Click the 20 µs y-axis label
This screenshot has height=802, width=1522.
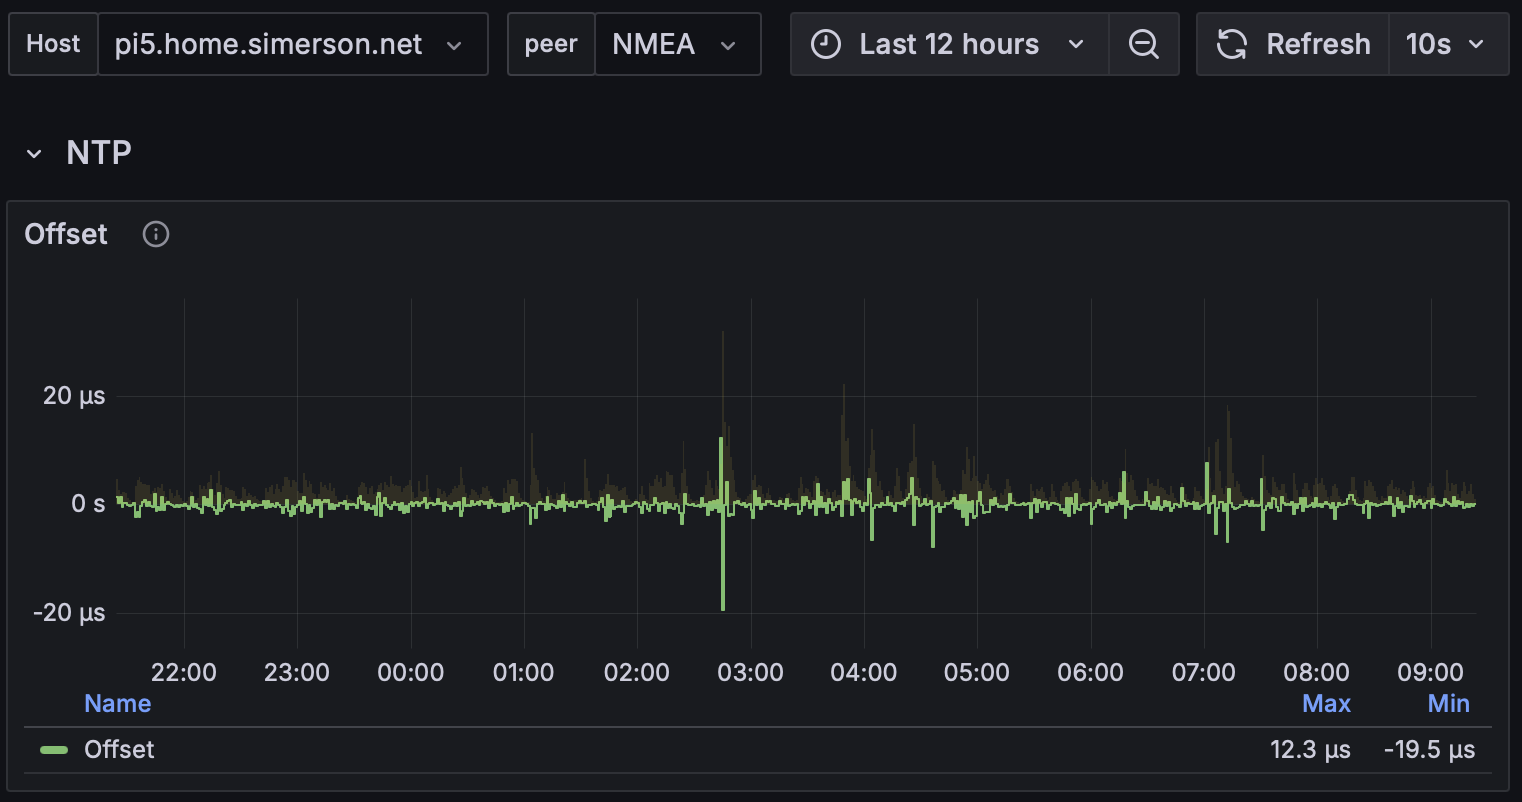tap(74, 396)
